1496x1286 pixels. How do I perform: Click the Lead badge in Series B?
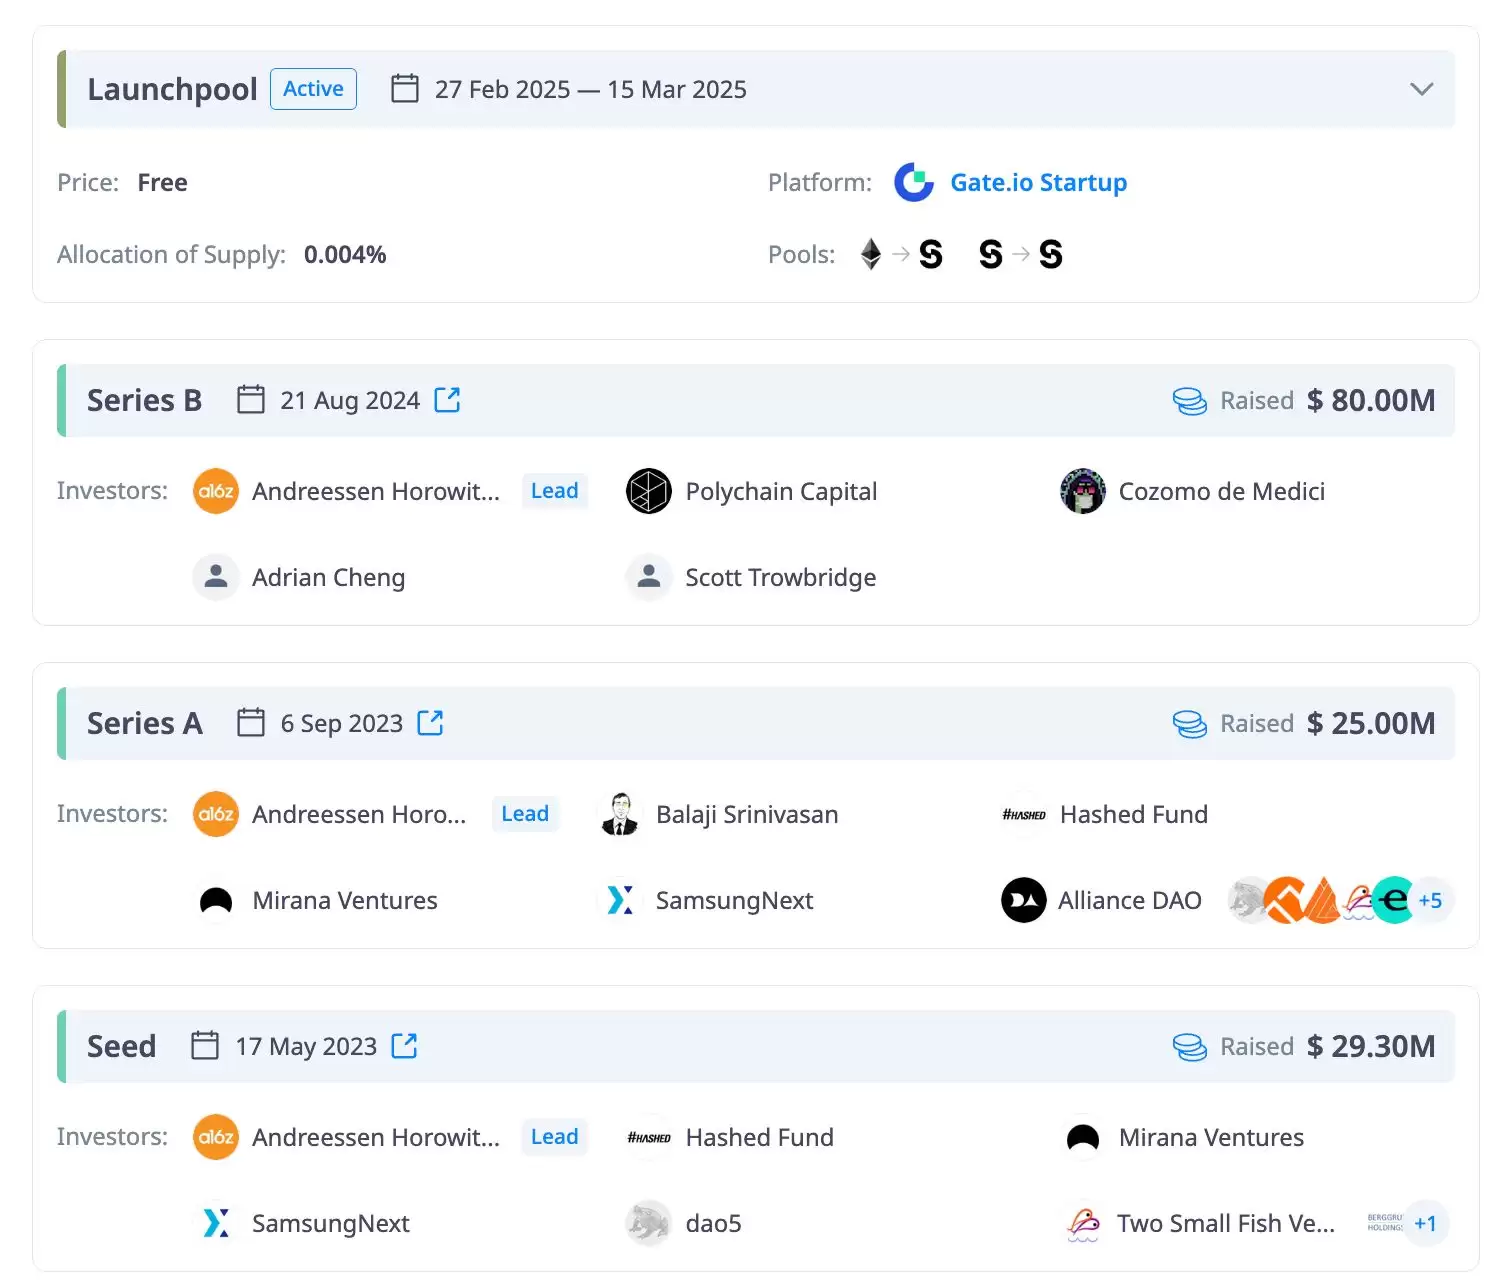click(554, 491)
